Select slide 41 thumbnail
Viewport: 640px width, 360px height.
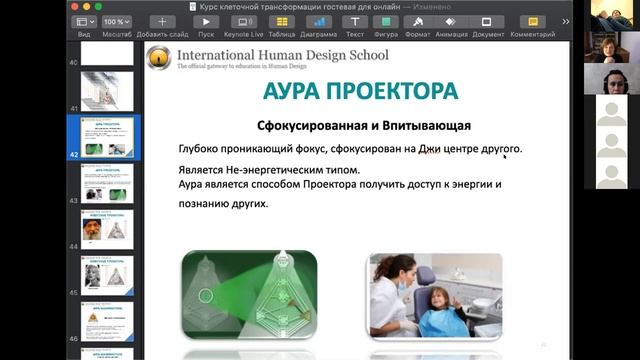pyautogui.click(x=107, y=91)
